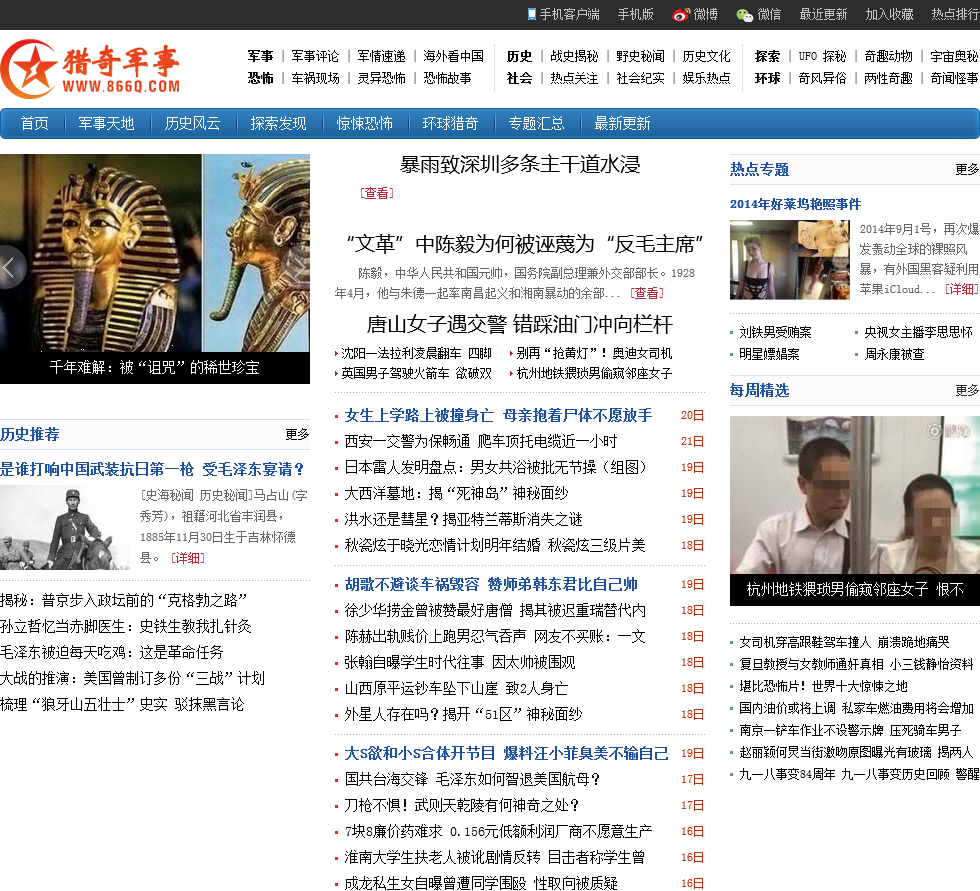Open the 手机客户端 link with phone icon

[563, 14]
